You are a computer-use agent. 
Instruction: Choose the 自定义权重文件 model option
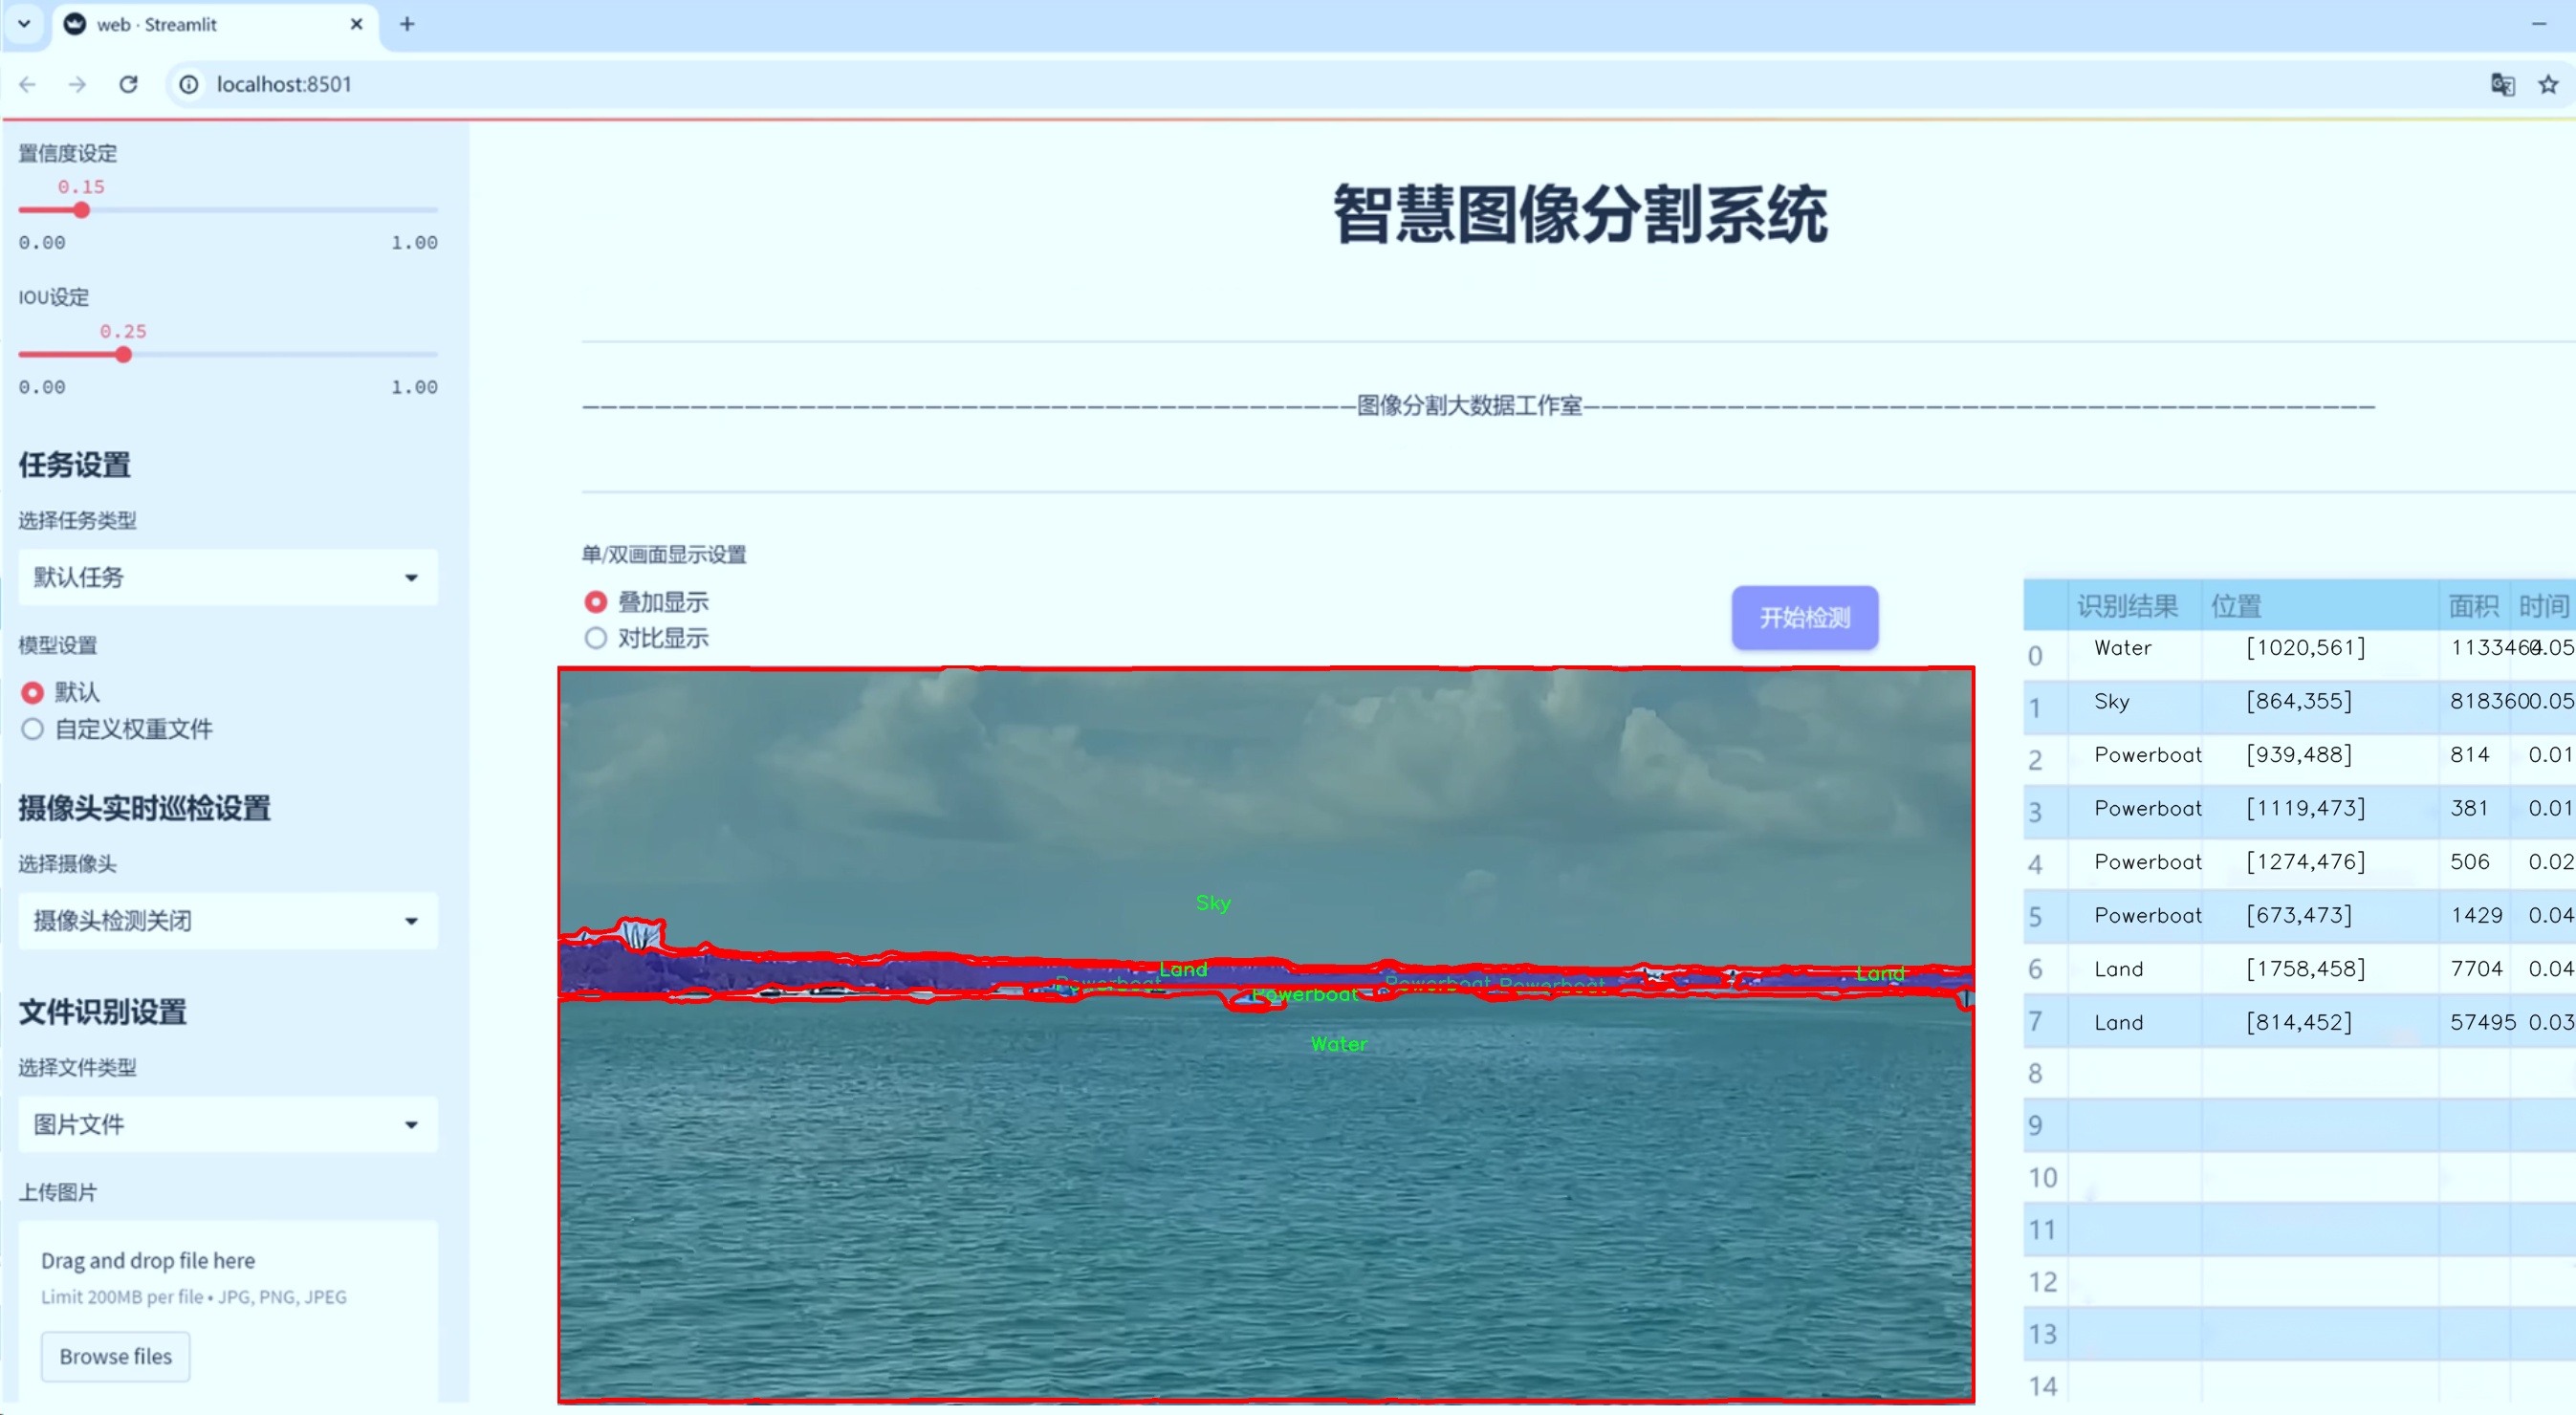33,729
